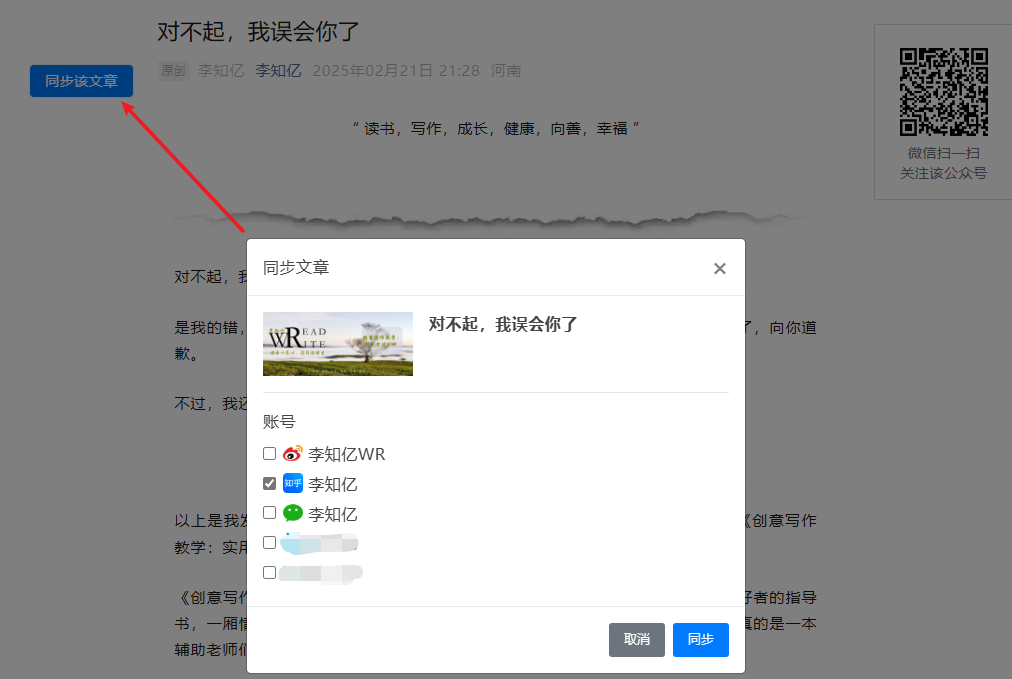Click the gray 李知亿 author name
This screenshot has width=1012, height=679.
coord(221,70)
